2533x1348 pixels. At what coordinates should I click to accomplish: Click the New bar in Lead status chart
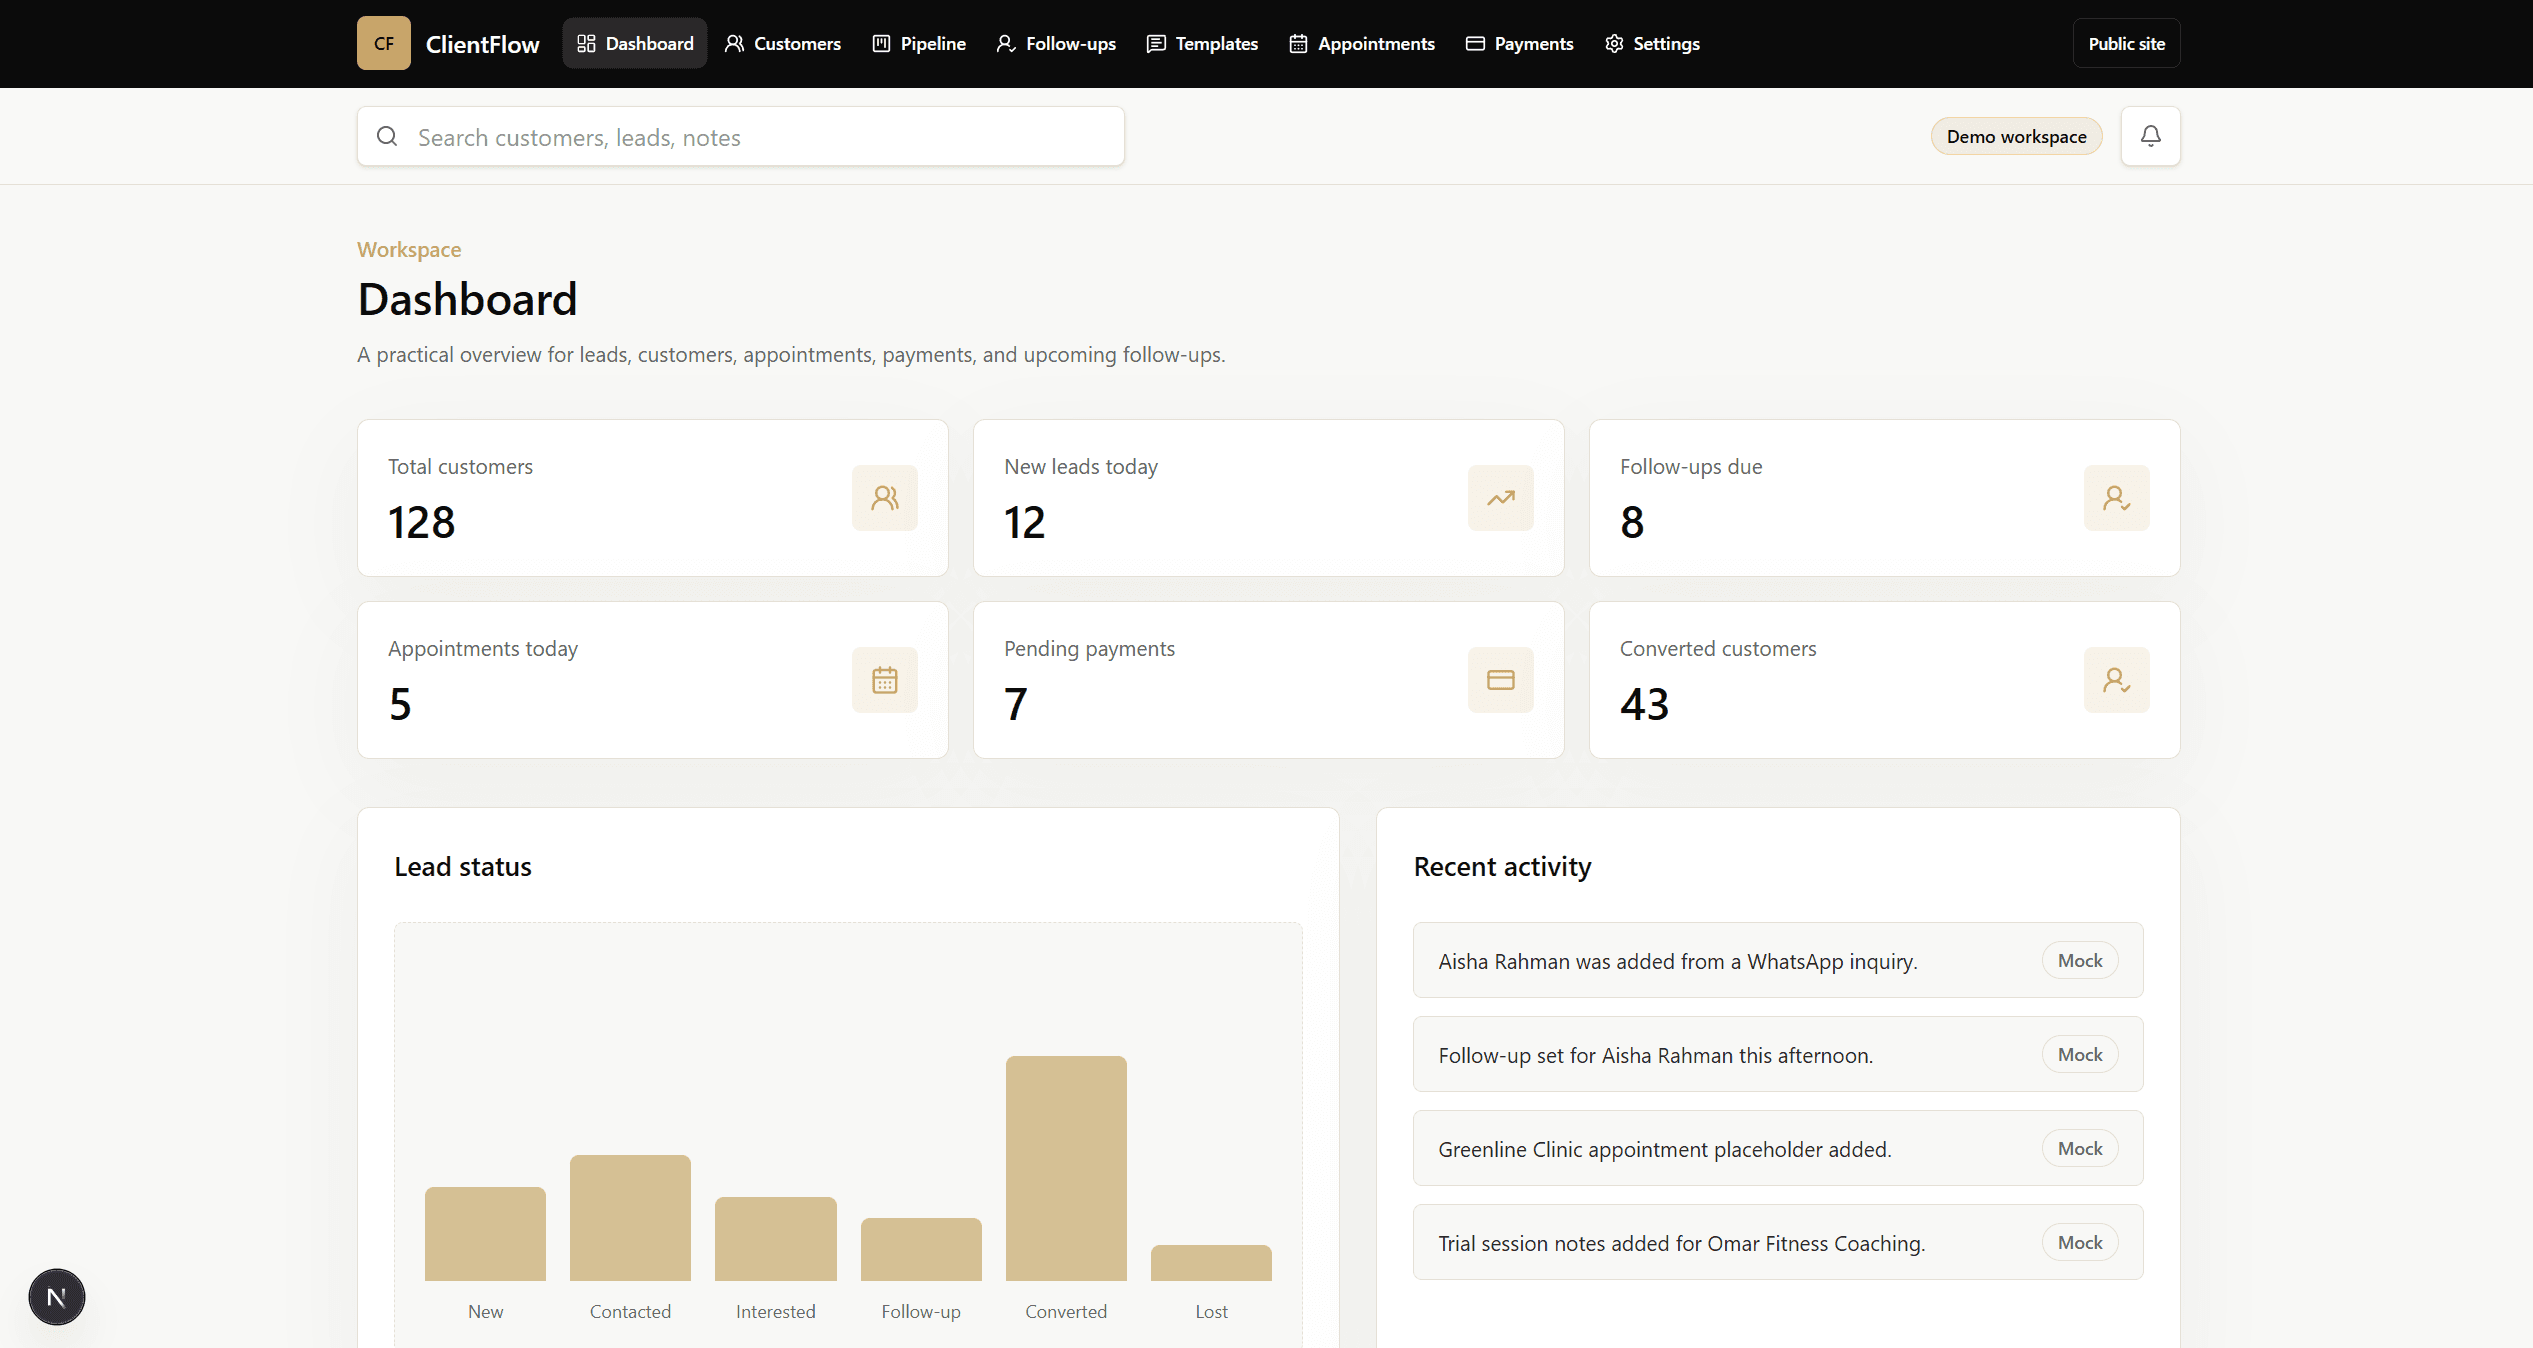(x=485, y=1234)
